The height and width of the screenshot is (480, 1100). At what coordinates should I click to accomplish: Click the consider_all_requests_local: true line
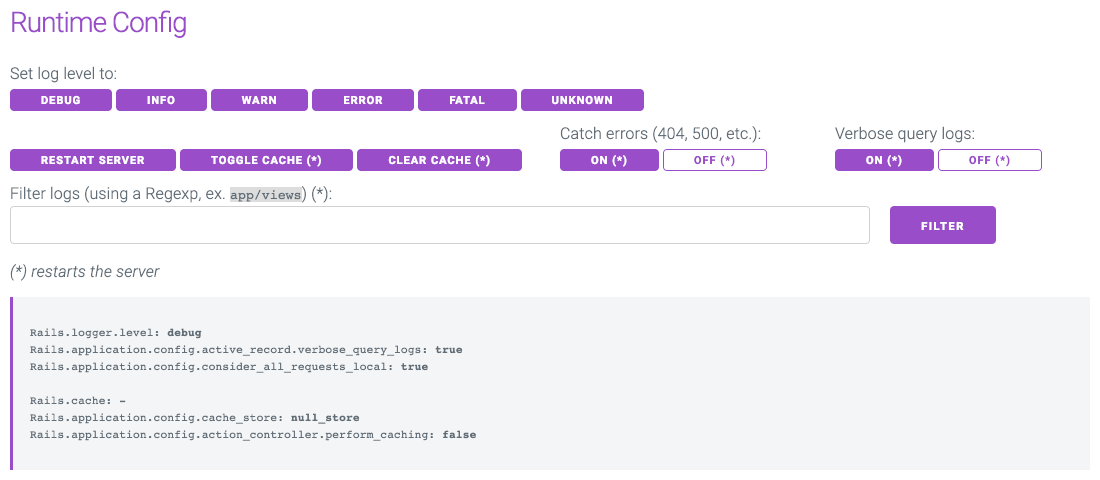(x=229, y=366)
